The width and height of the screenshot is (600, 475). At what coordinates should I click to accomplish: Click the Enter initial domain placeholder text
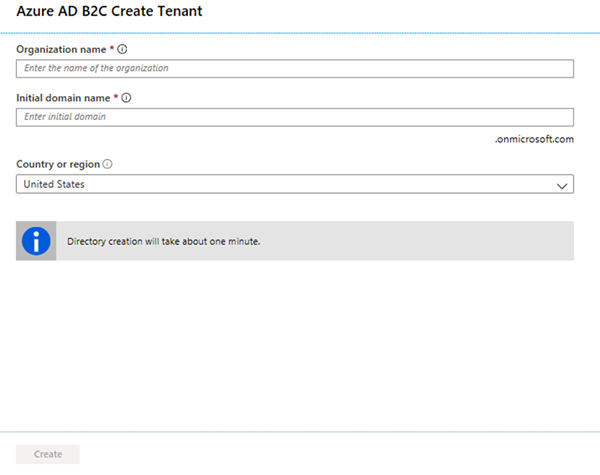click(65, 117)
